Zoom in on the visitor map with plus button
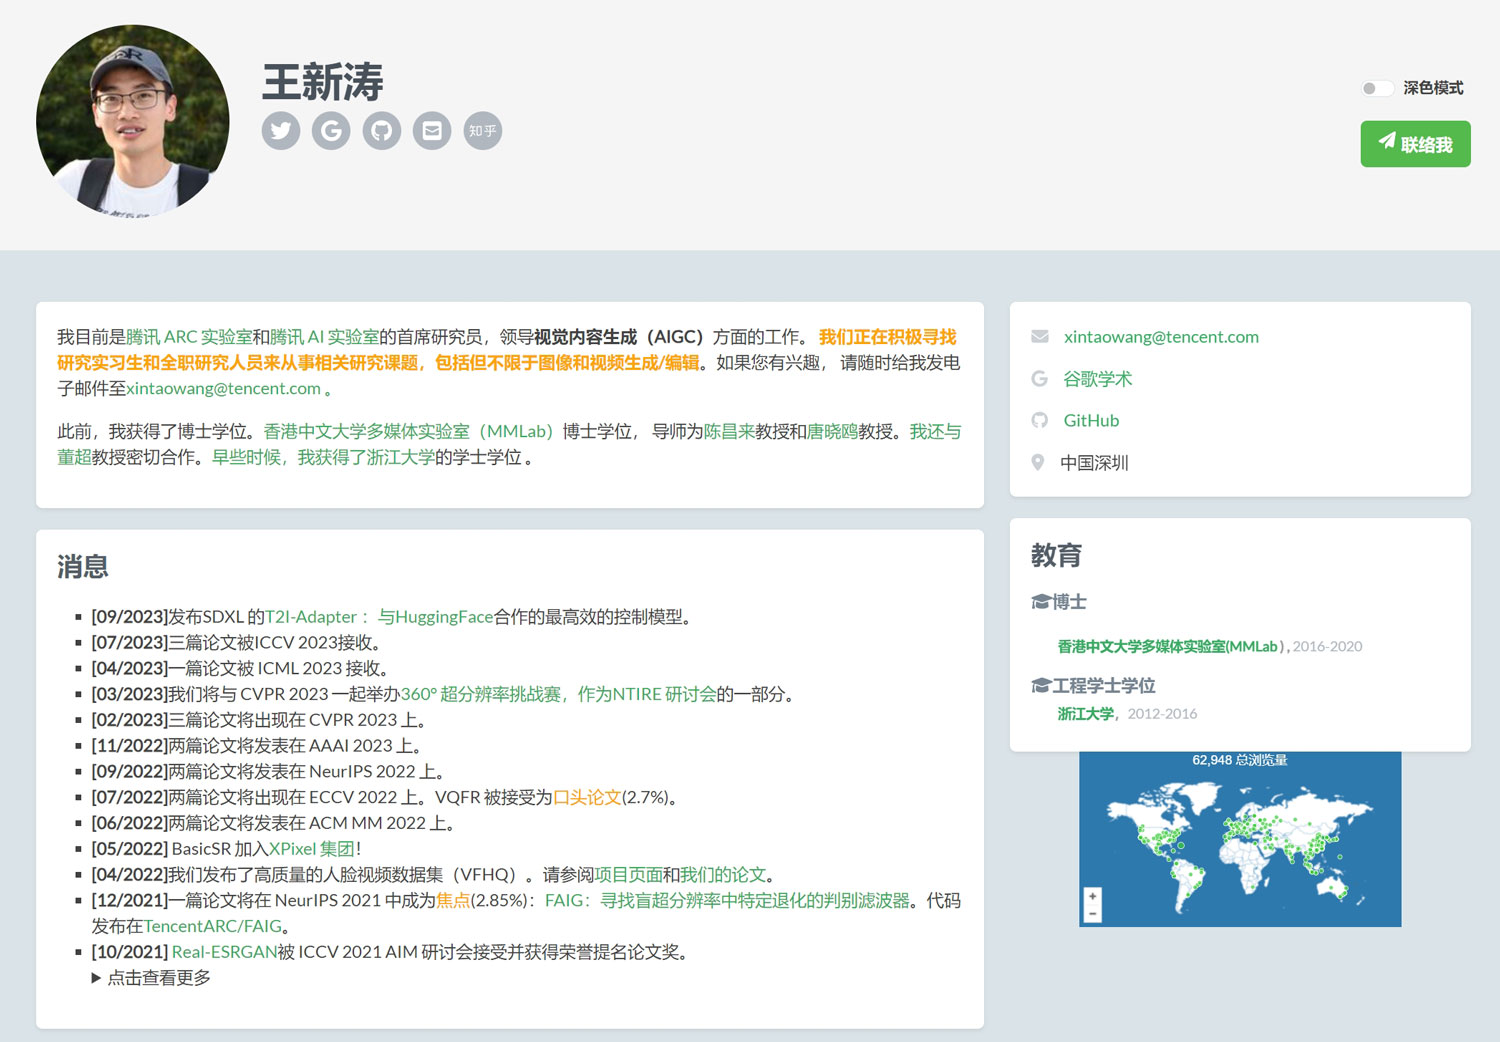Screen dimensions: 1500x1042 pyautogui.click(x=1092, y=895)
